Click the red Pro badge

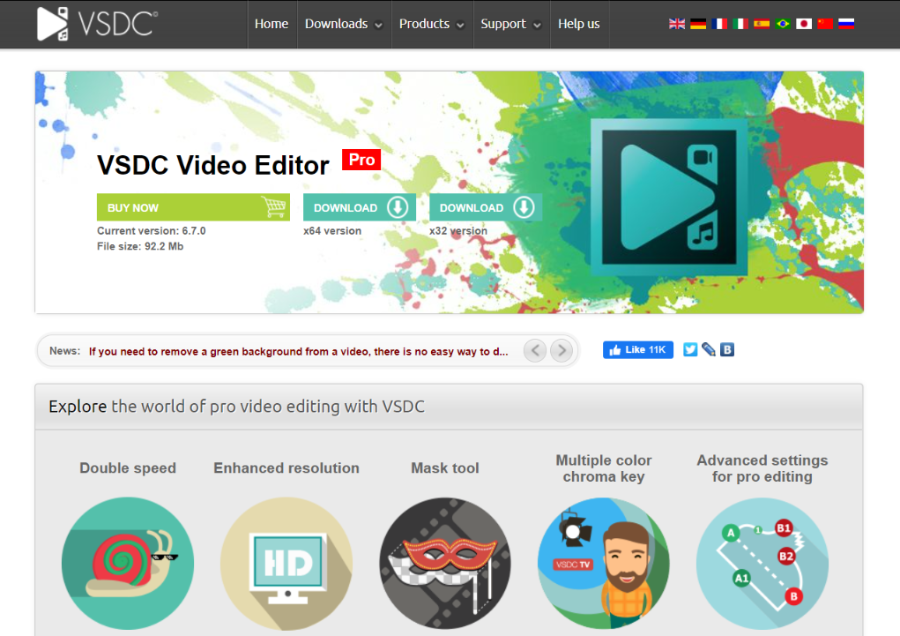tap(362, 160)
